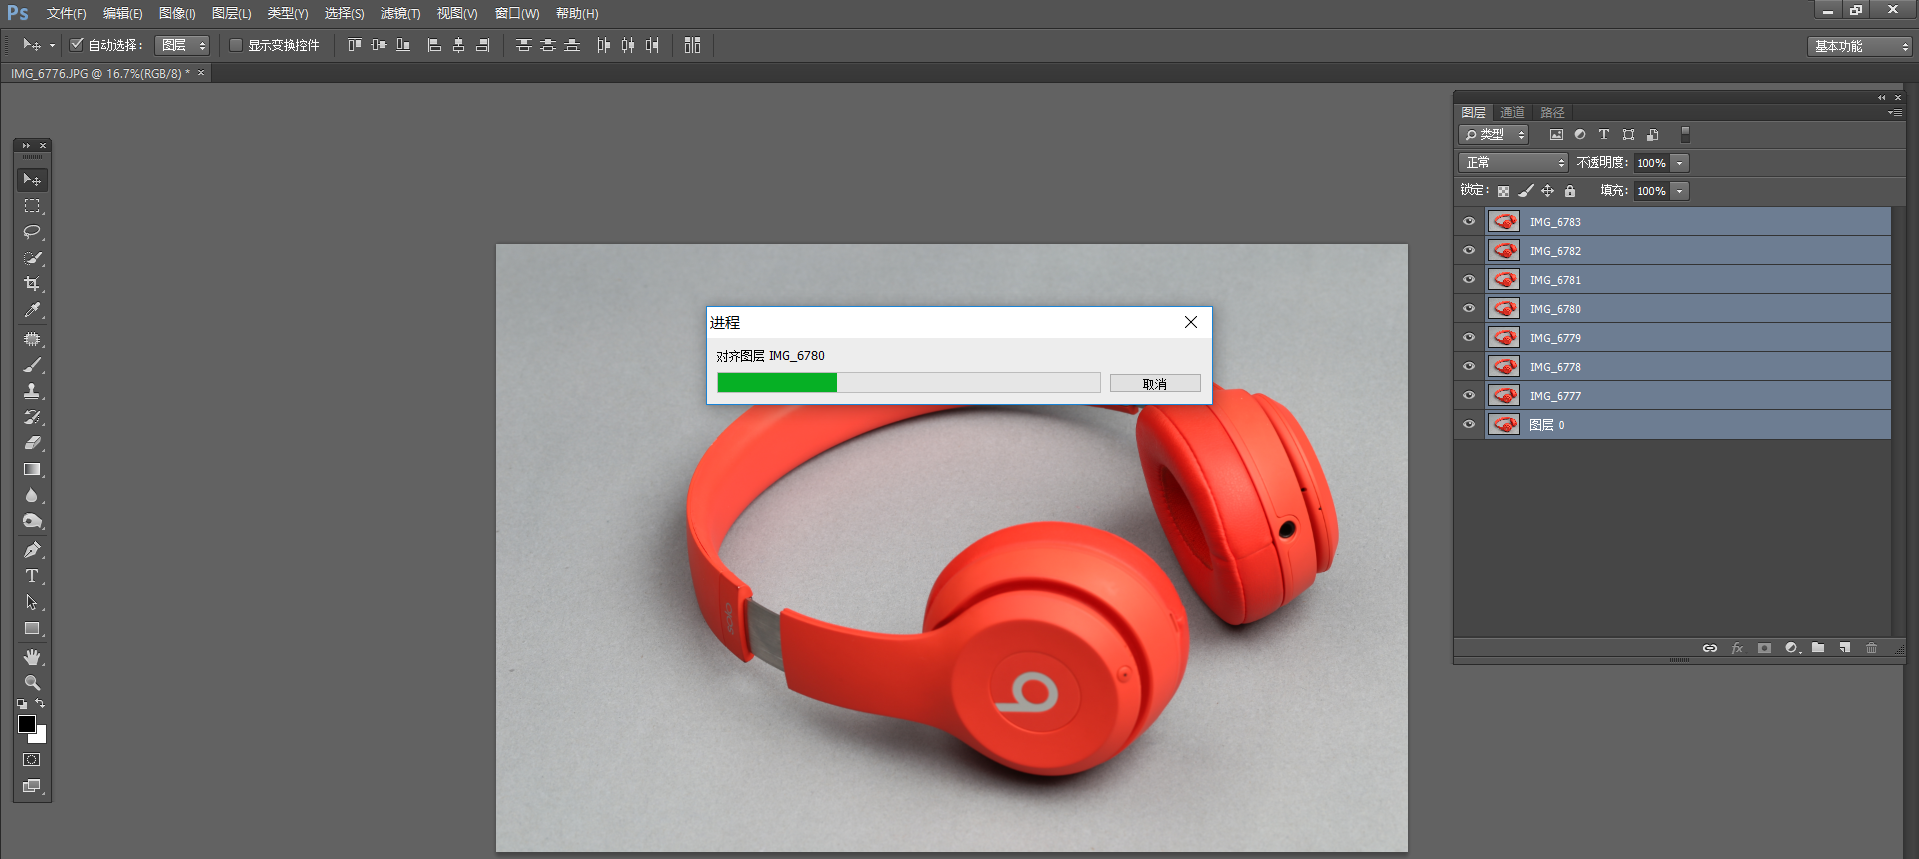Enable the 显示变换控件 checkbox
1919x859 pixels.
[236, 45]
